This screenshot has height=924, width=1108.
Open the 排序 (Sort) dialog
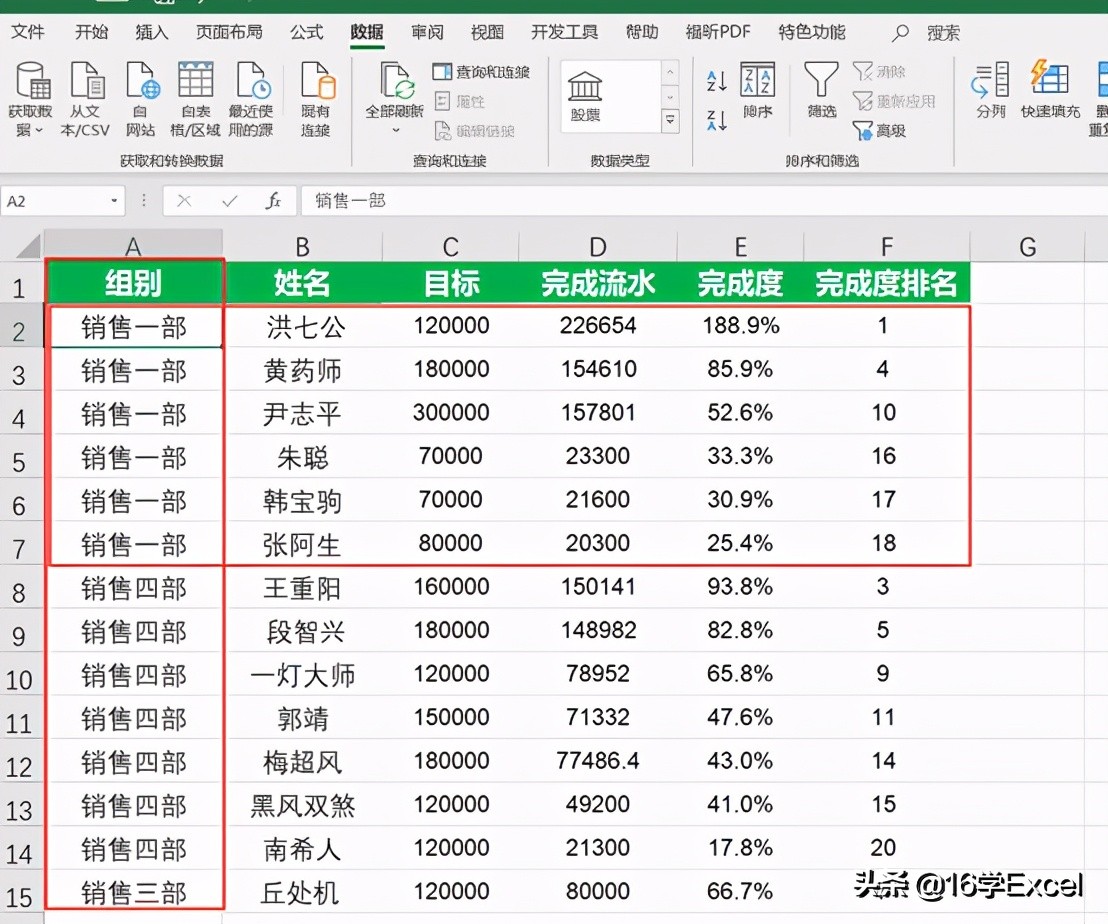coord(758,90)
